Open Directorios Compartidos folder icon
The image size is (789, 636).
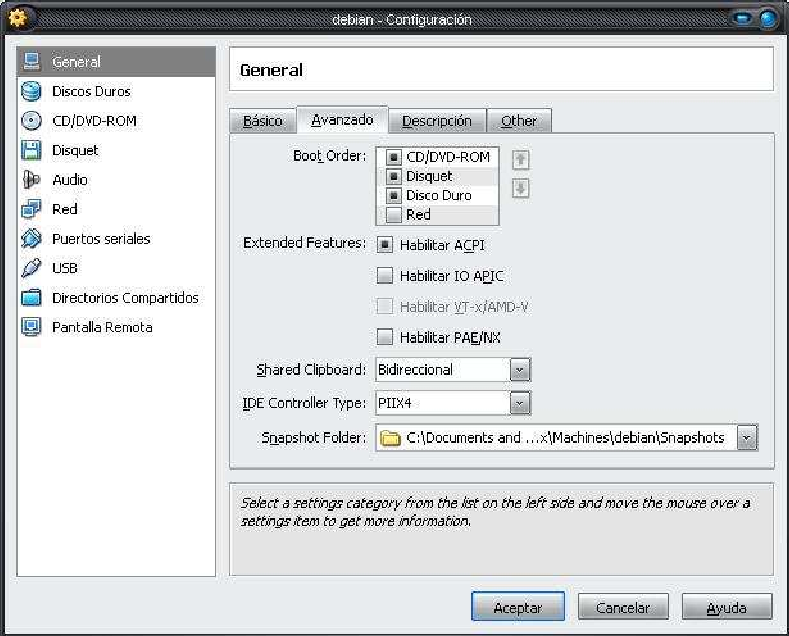point(31,298)
